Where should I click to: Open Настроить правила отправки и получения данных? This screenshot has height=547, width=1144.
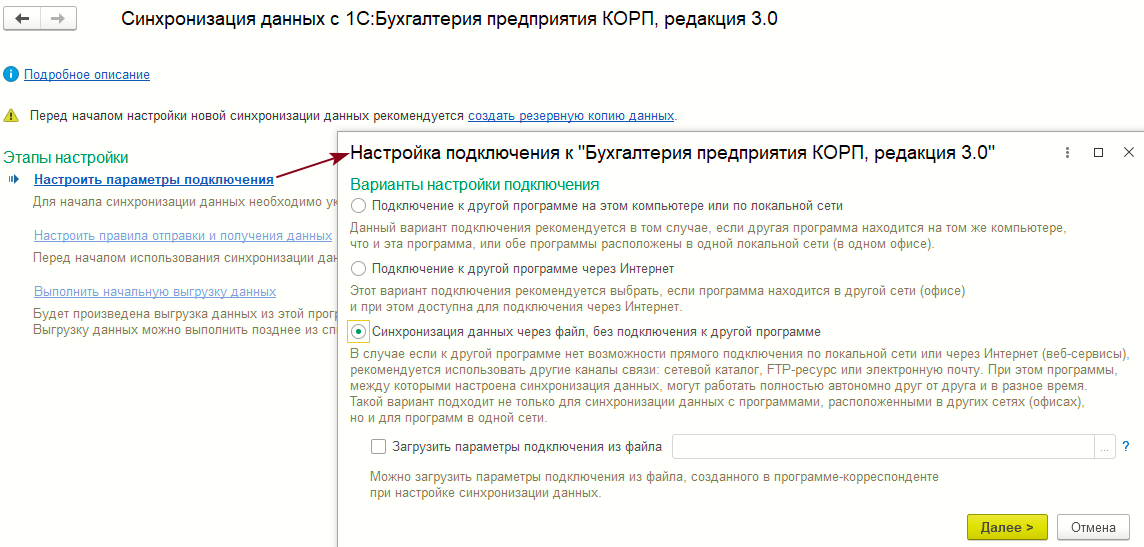pyautogui.click(x=182, y=236)
